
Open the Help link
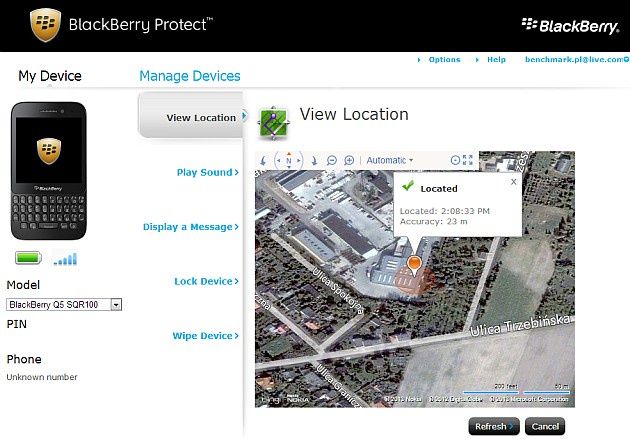coord(496,59)
